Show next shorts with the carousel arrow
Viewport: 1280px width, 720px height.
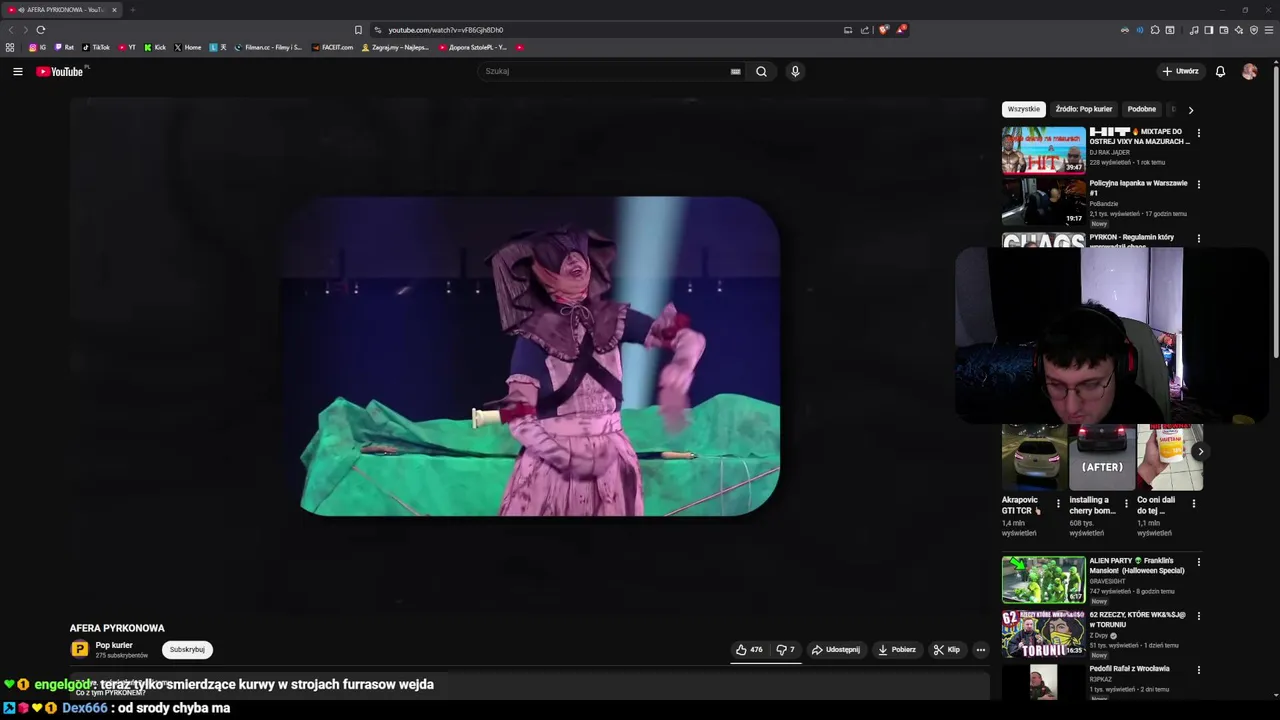point(1200,452)
